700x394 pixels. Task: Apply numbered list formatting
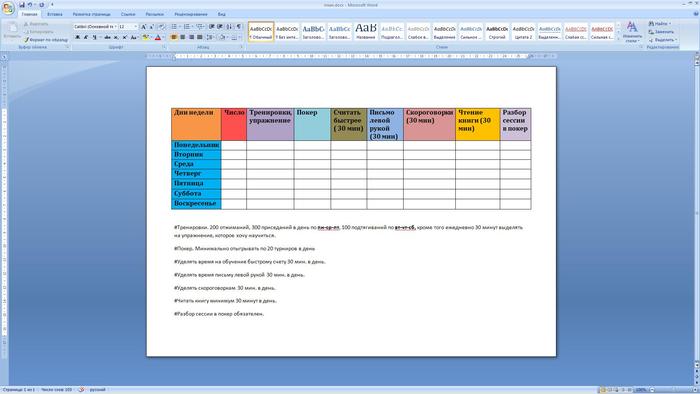click(187, 27)
